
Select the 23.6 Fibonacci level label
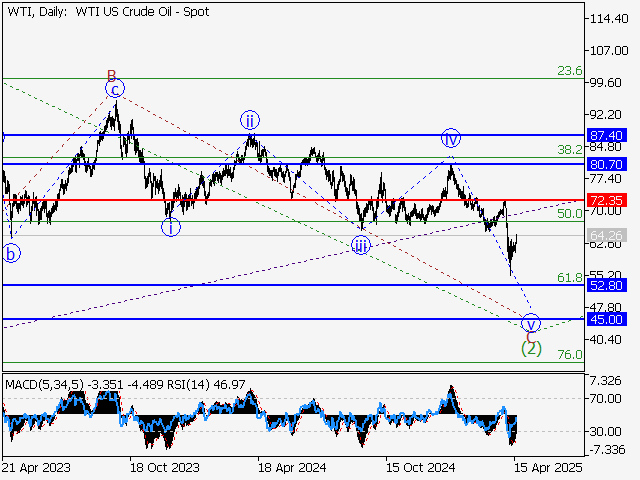point(569,71)
